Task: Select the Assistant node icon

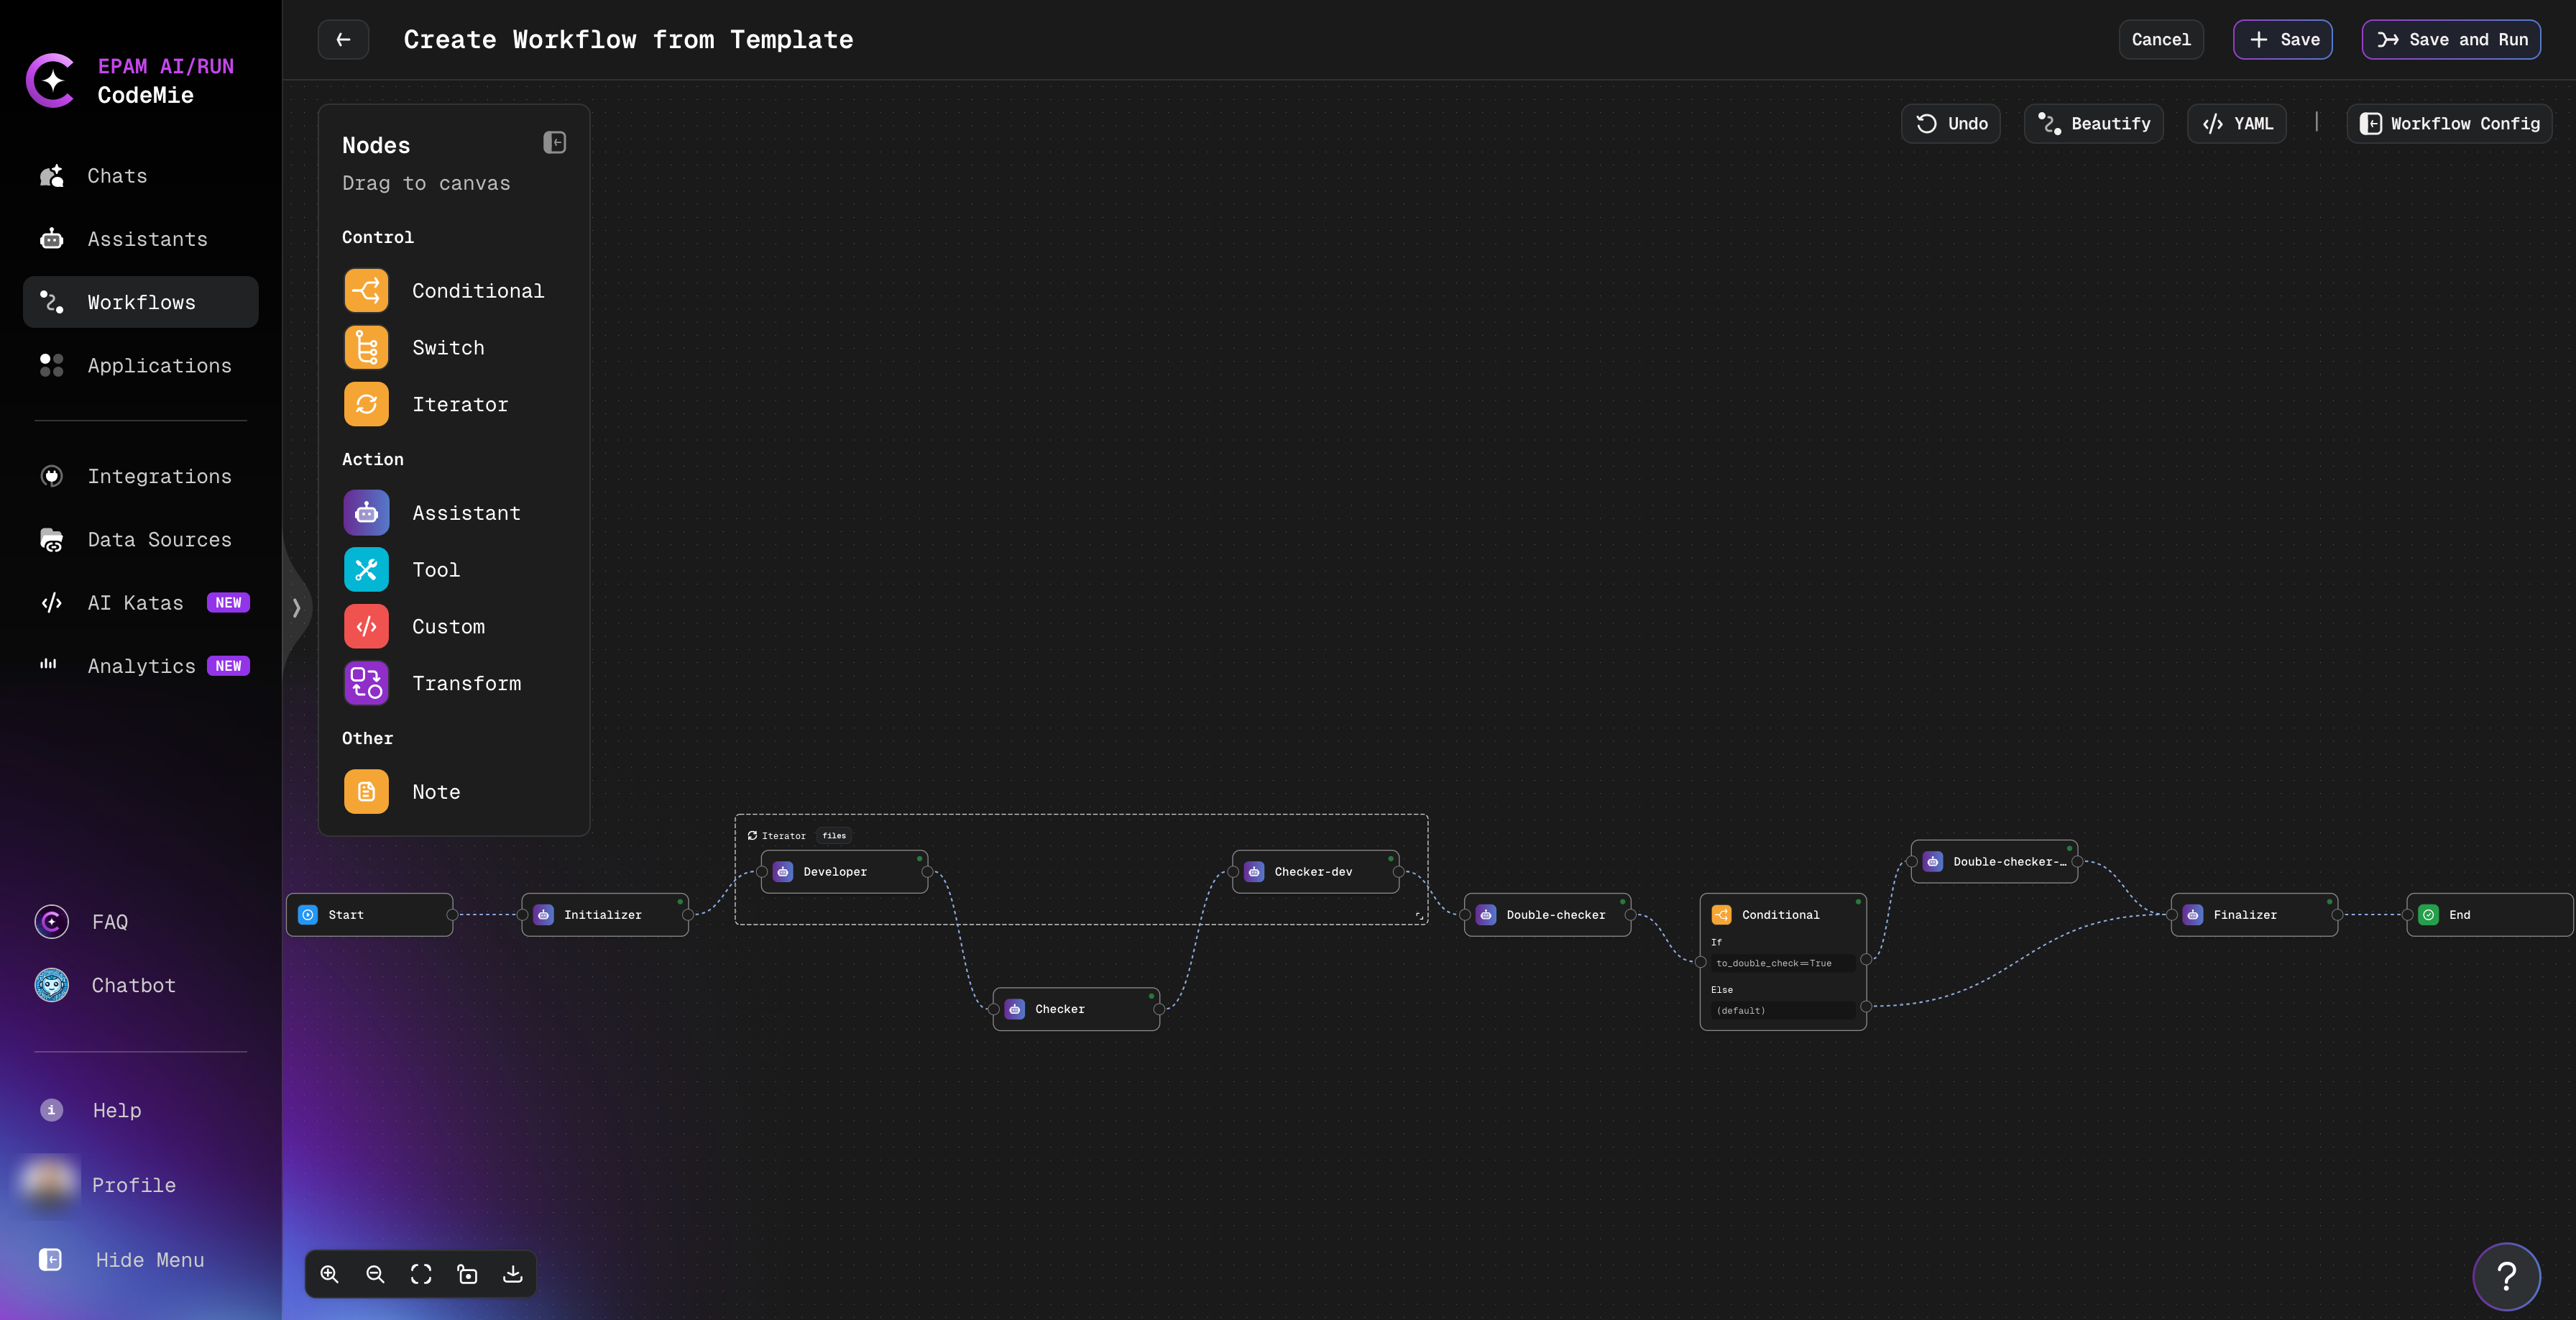Action: (x=366, y=512)
